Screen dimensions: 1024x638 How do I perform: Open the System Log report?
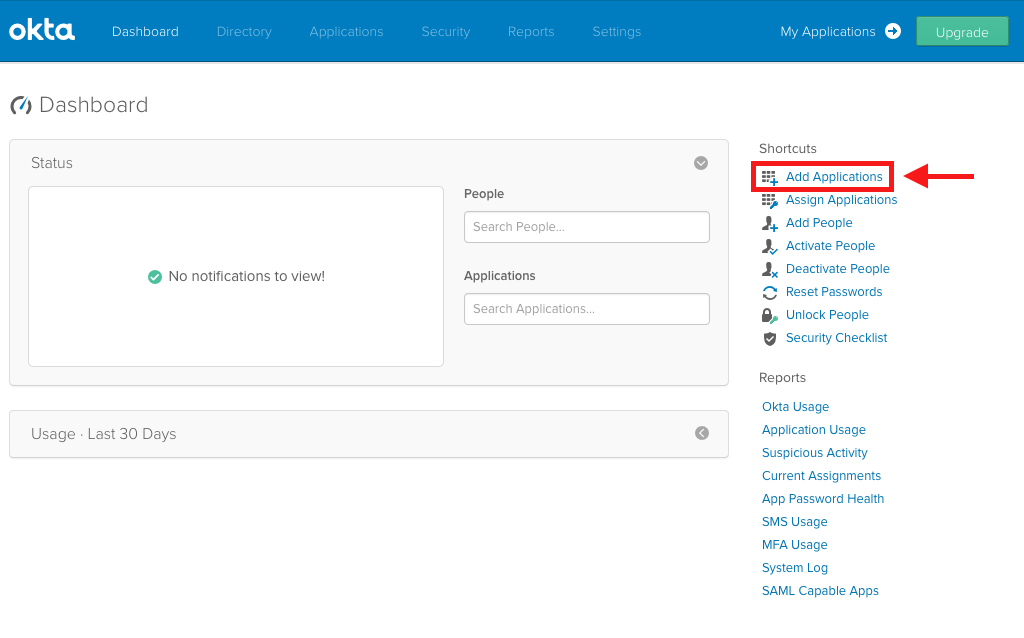point(795,568)
